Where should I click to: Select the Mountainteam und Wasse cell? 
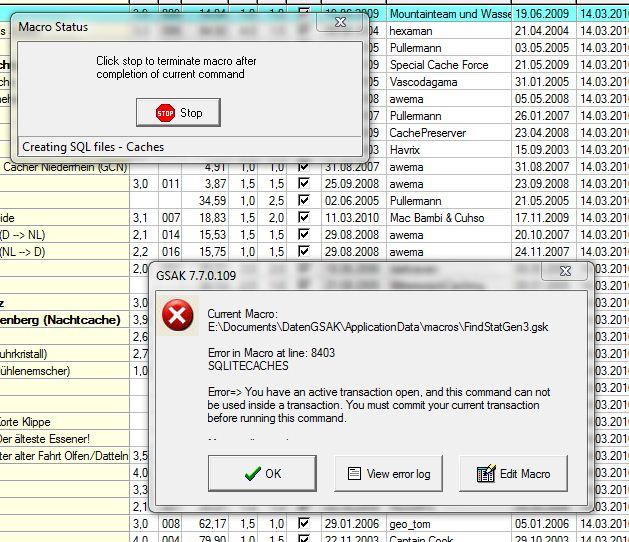[x=449, y=14]
